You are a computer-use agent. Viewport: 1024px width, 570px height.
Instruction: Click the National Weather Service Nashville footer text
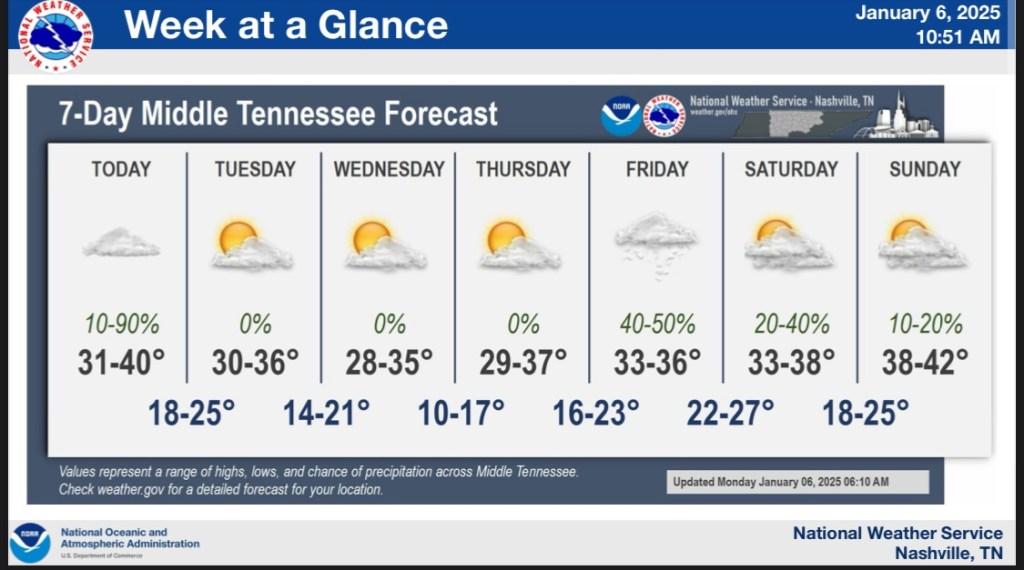[897, 542]
